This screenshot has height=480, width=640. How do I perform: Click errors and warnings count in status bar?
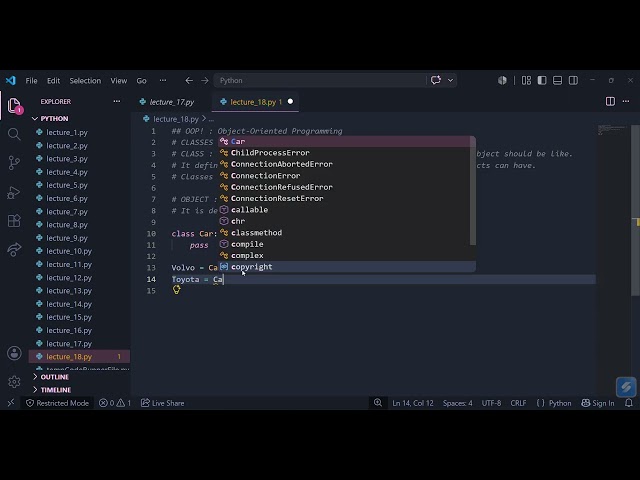click(x=115, y=403)
